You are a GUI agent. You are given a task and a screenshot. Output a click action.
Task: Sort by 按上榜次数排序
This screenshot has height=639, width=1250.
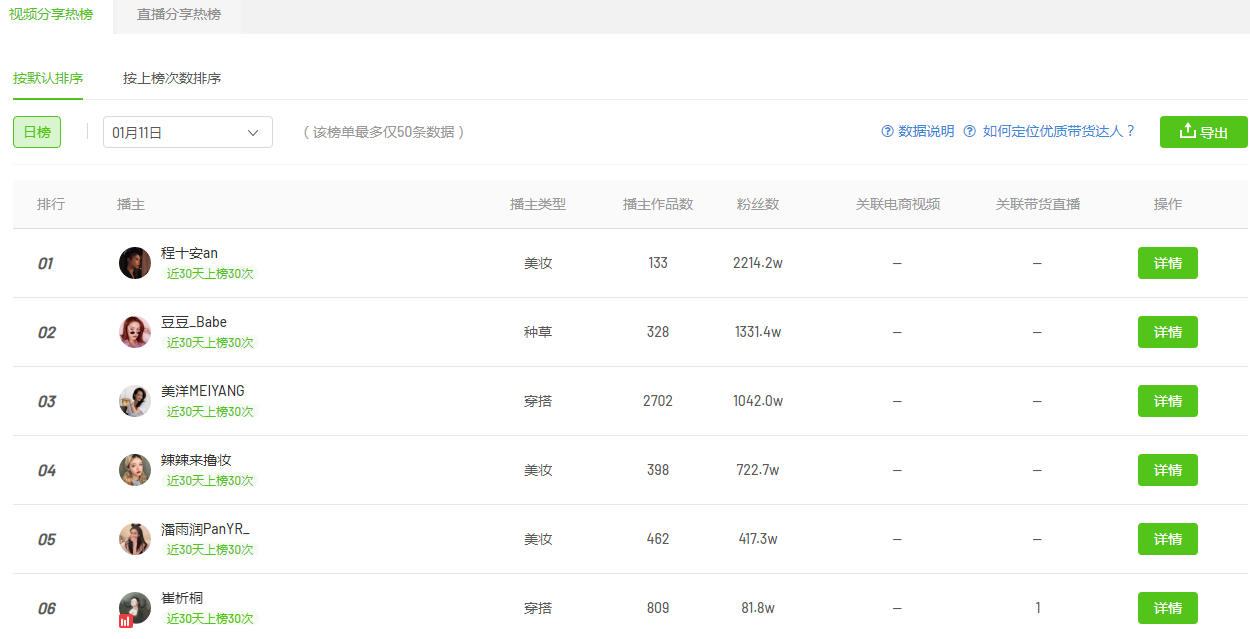[x=172, y=78]
